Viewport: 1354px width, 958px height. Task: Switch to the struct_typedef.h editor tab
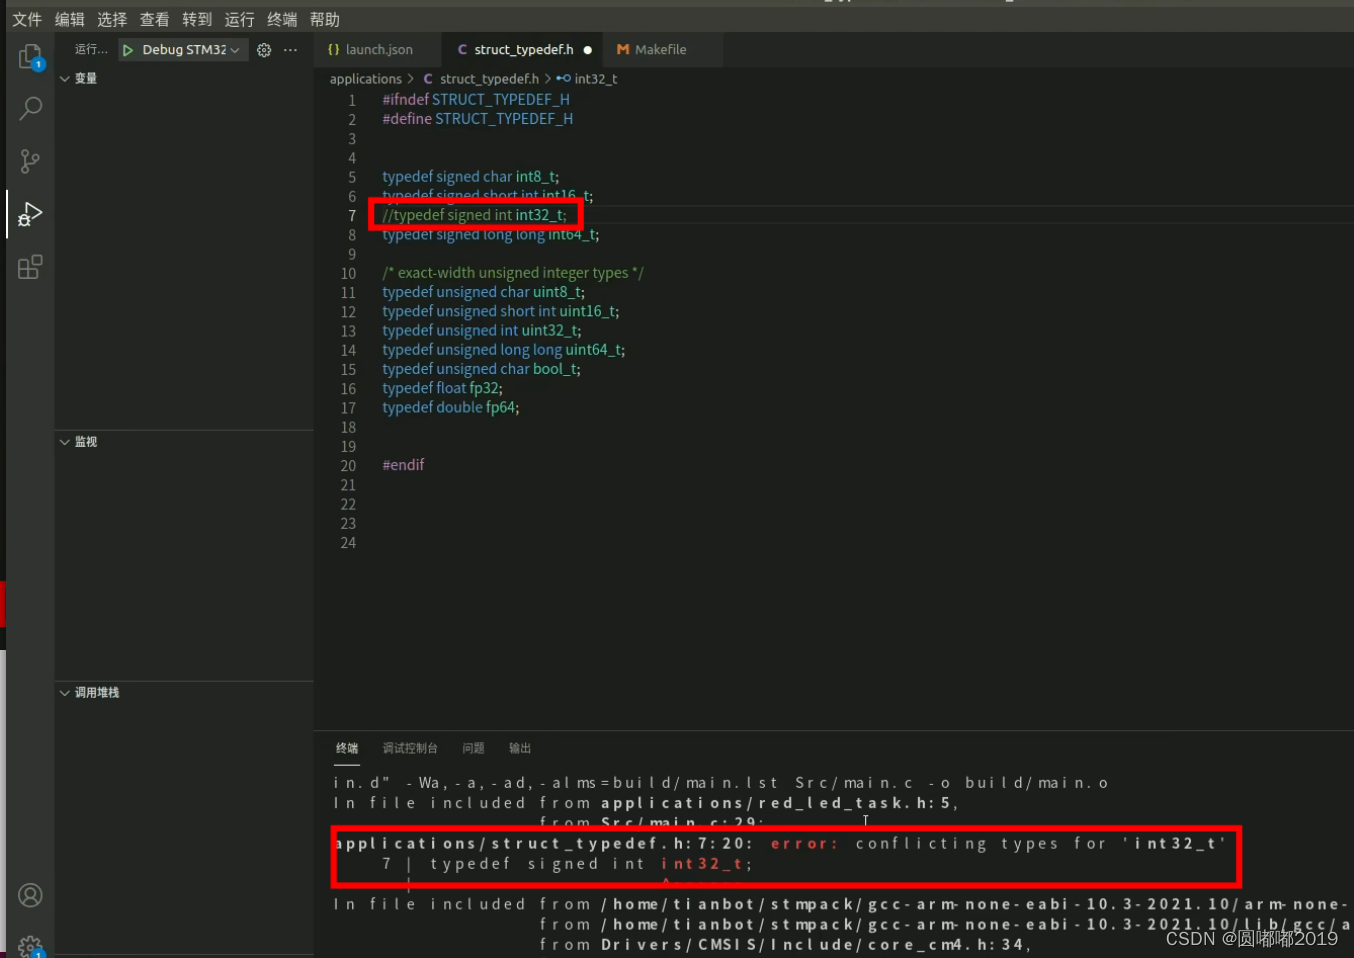tap(523, 50)
